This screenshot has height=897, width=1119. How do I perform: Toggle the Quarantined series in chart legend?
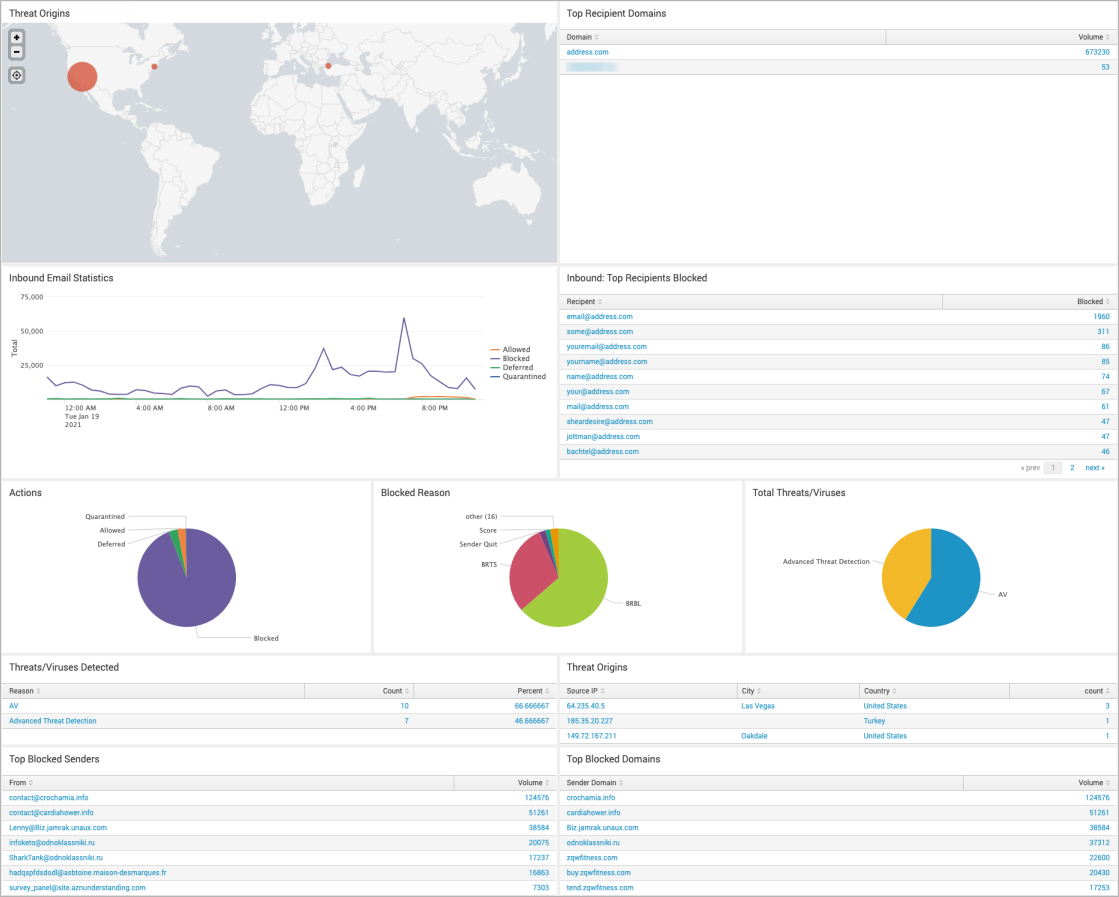[x=518, y=377]
